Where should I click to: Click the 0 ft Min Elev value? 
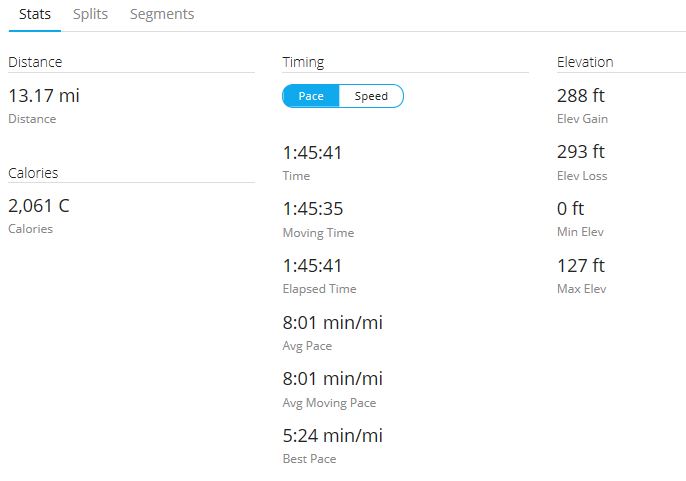click(x=570, y=208)
